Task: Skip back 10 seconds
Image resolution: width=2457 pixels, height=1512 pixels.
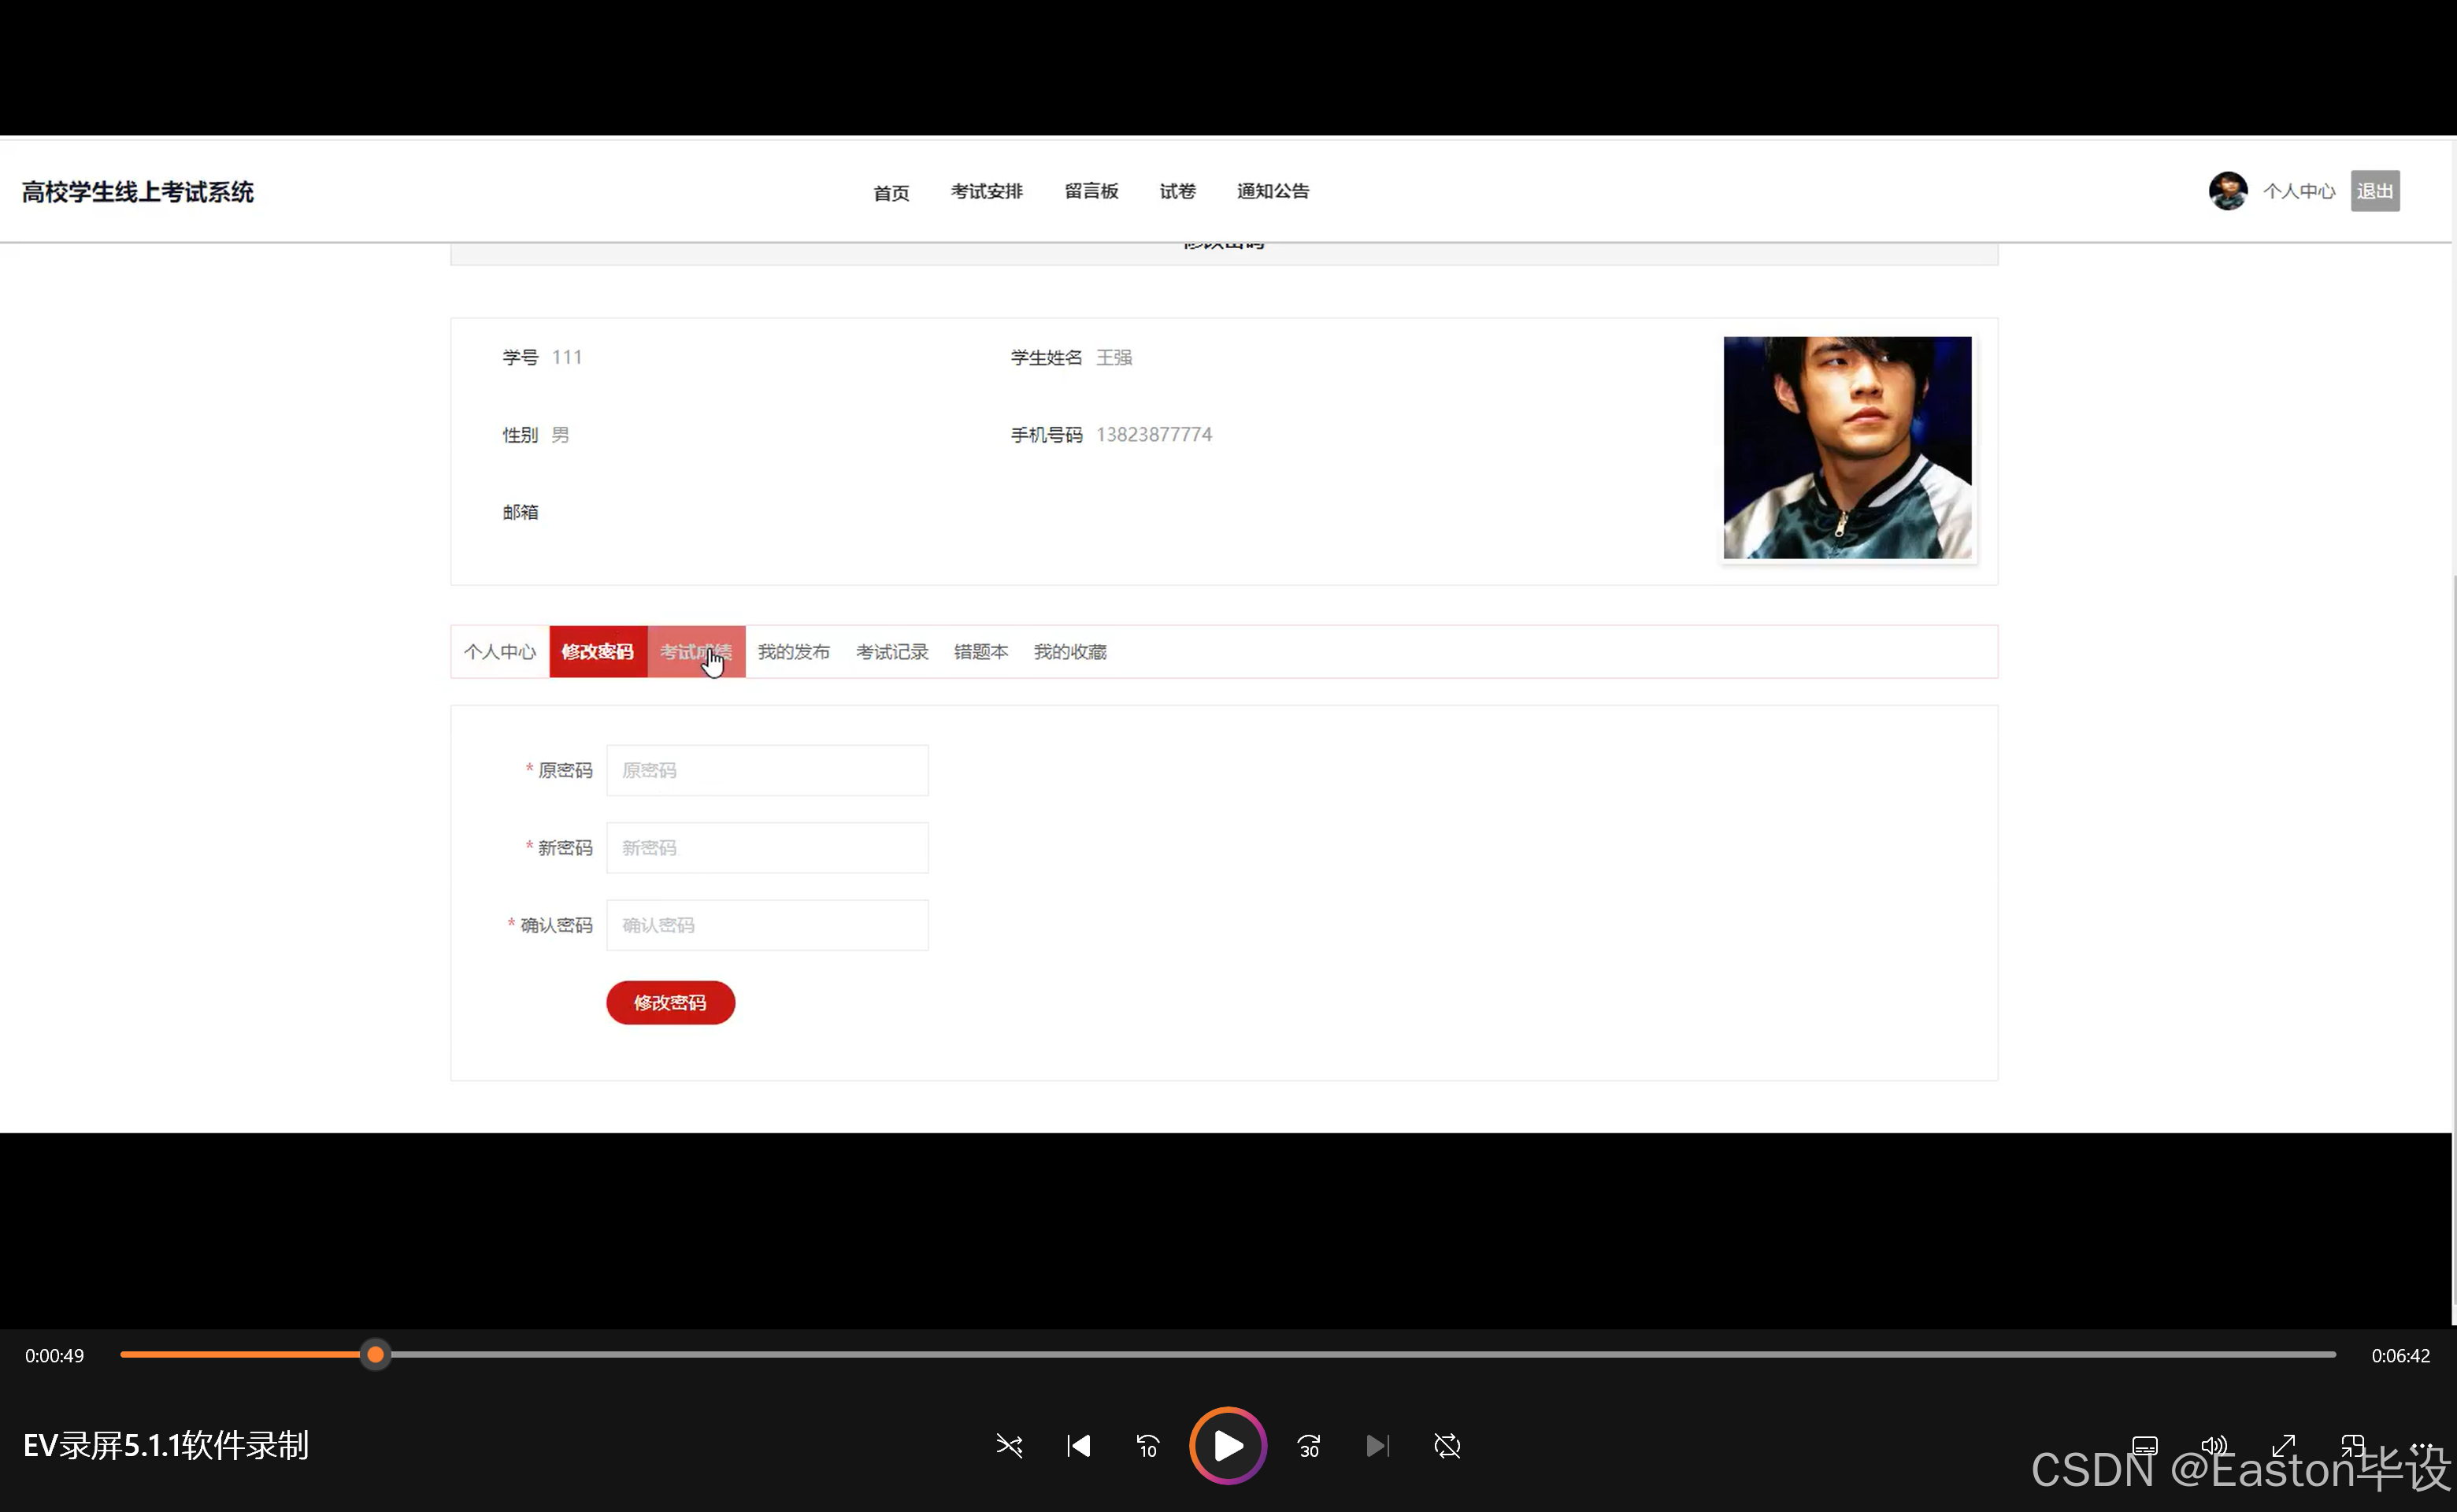Action: coord(1147,1446)
